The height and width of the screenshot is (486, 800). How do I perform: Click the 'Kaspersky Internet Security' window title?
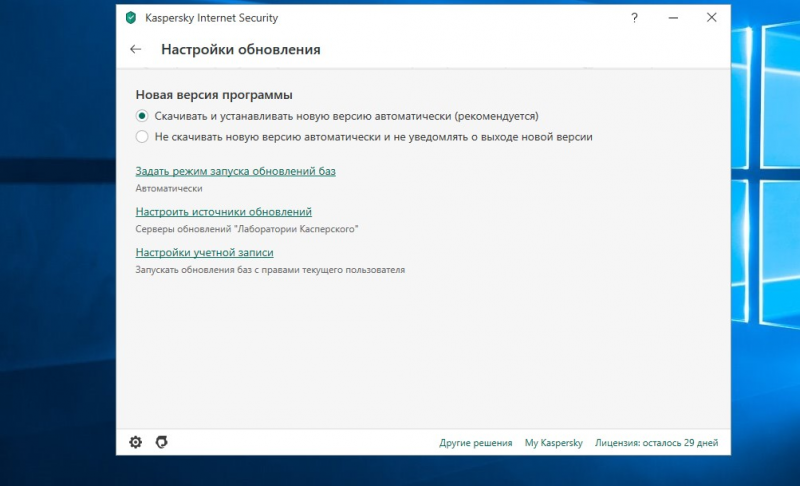pos(211,18)
